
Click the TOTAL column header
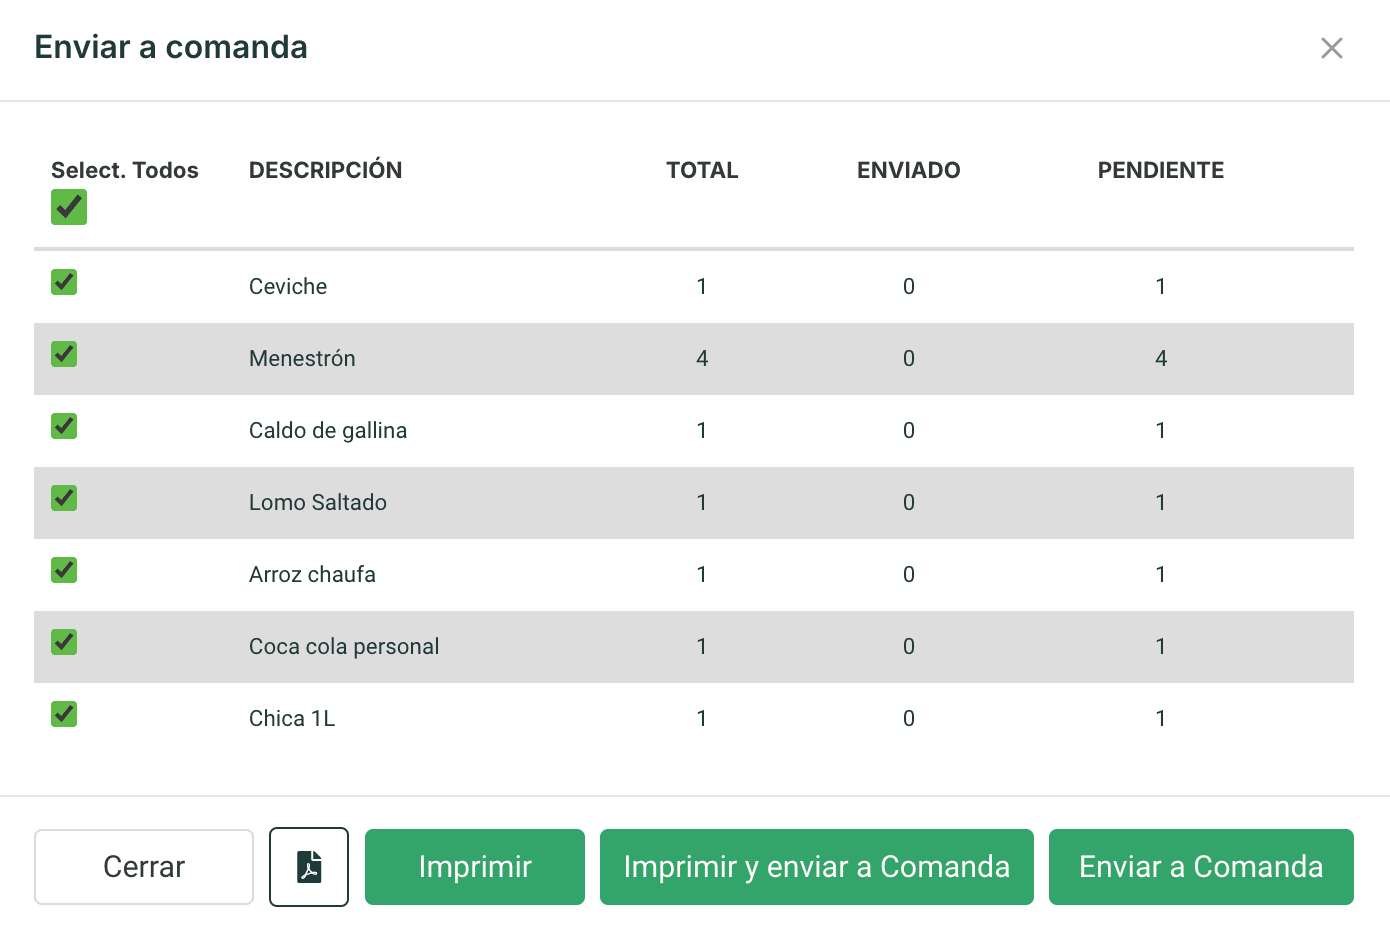(x=702, y=170)
